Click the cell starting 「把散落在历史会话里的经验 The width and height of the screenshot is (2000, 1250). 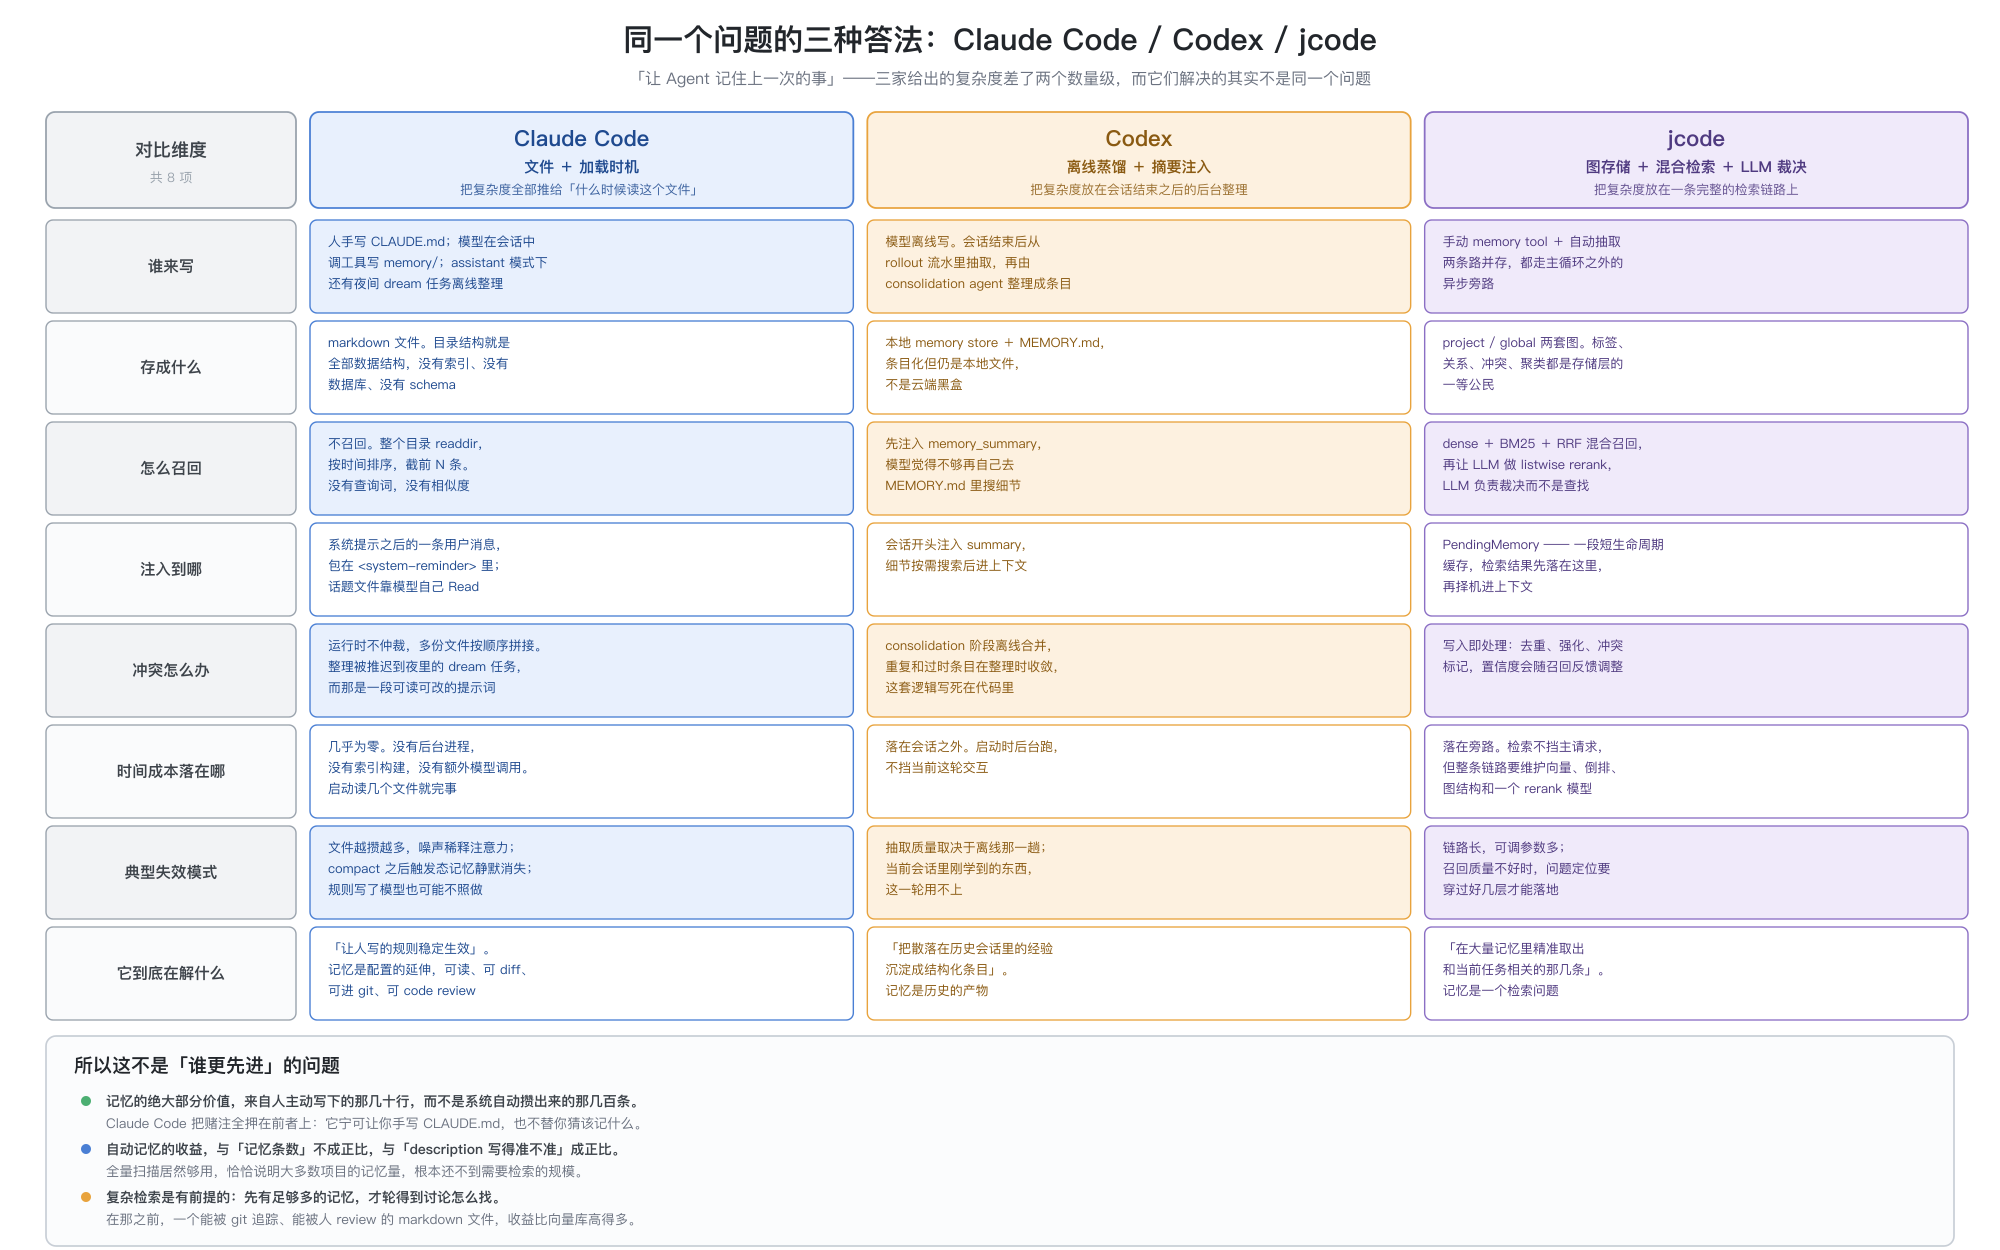pos(1138,973)
